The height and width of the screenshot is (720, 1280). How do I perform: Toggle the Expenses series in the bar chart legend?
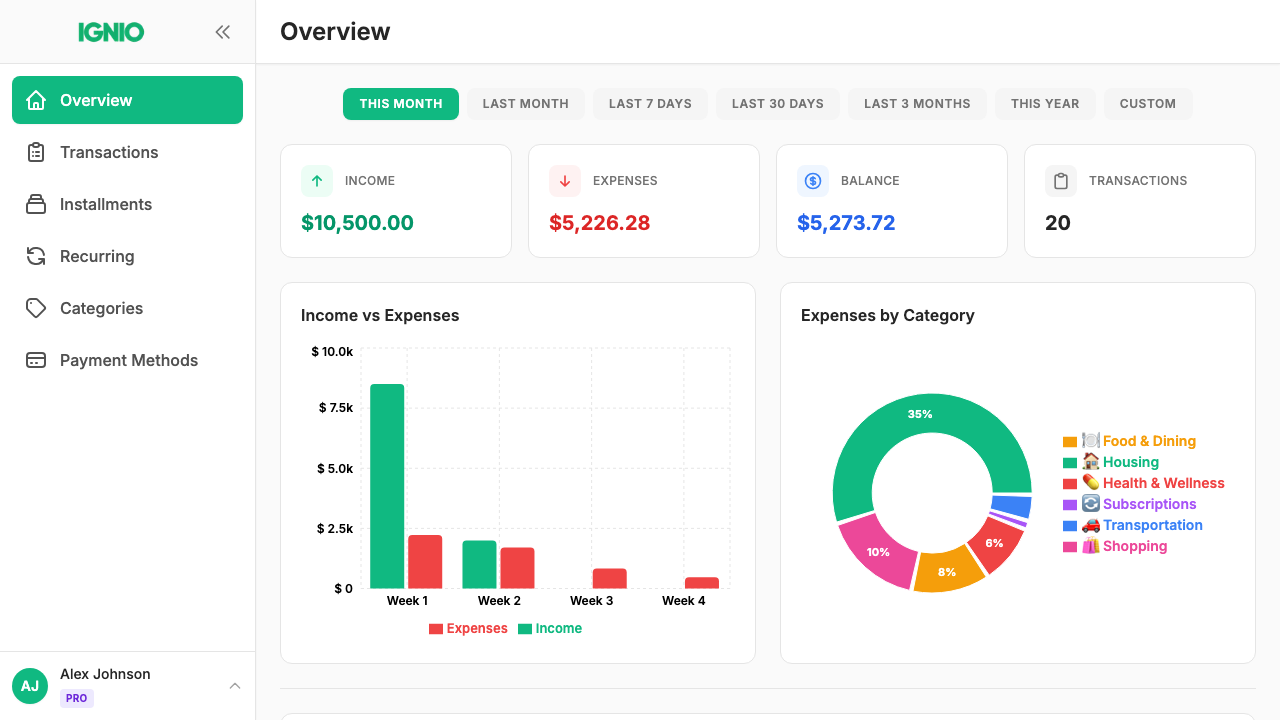(x=468, y=628)
